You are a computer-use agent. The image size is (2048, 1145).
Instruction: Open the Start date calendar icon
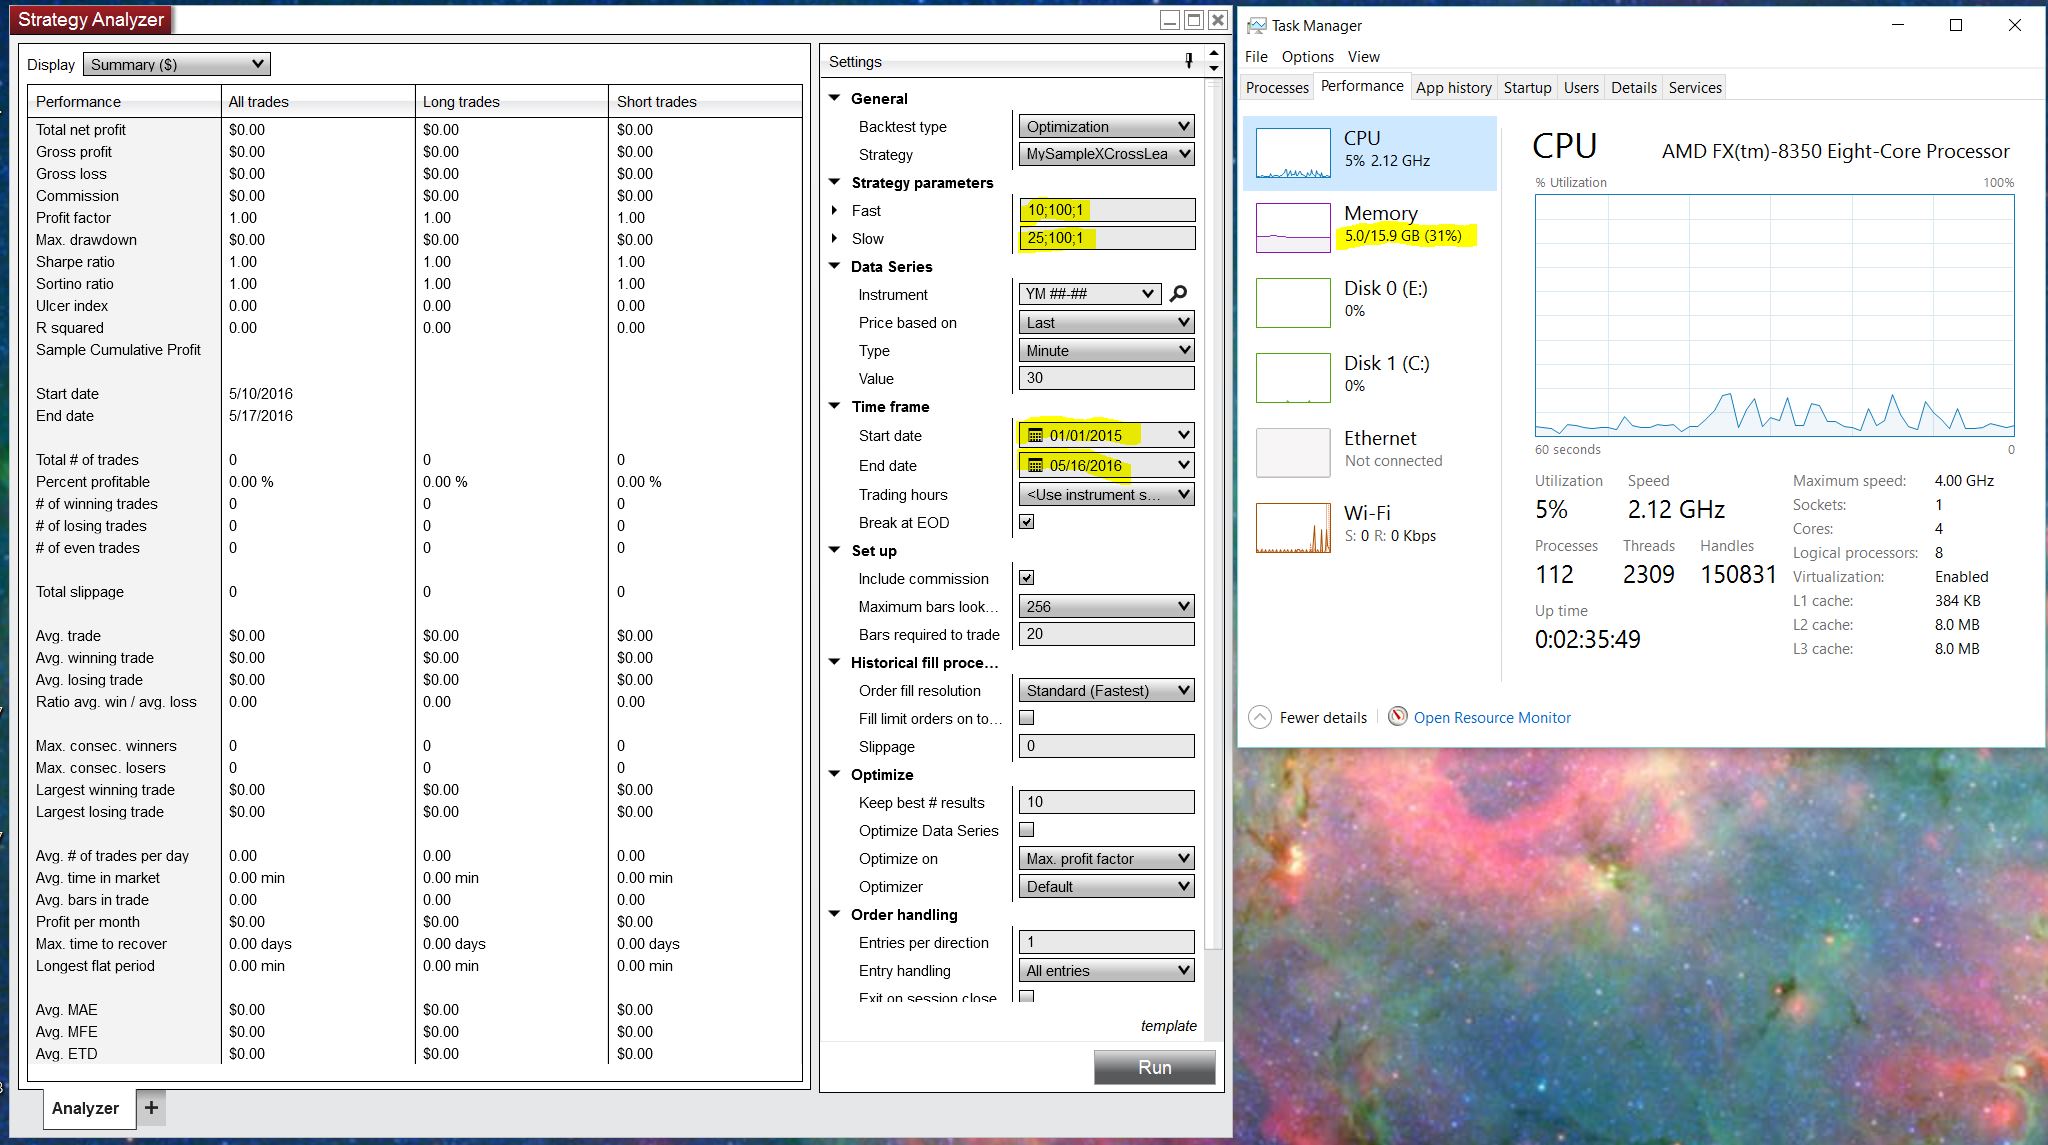tap(1035, 436)
